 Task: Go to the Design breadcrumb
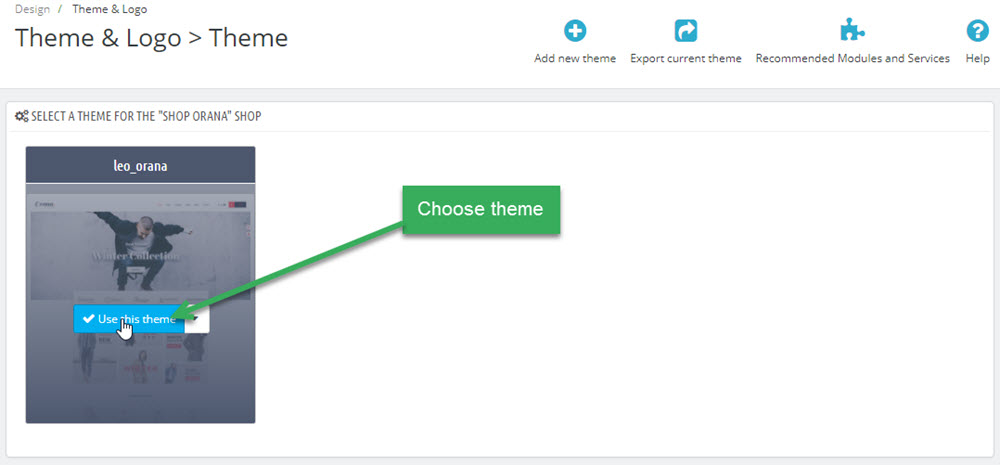(x=33, y=9)
